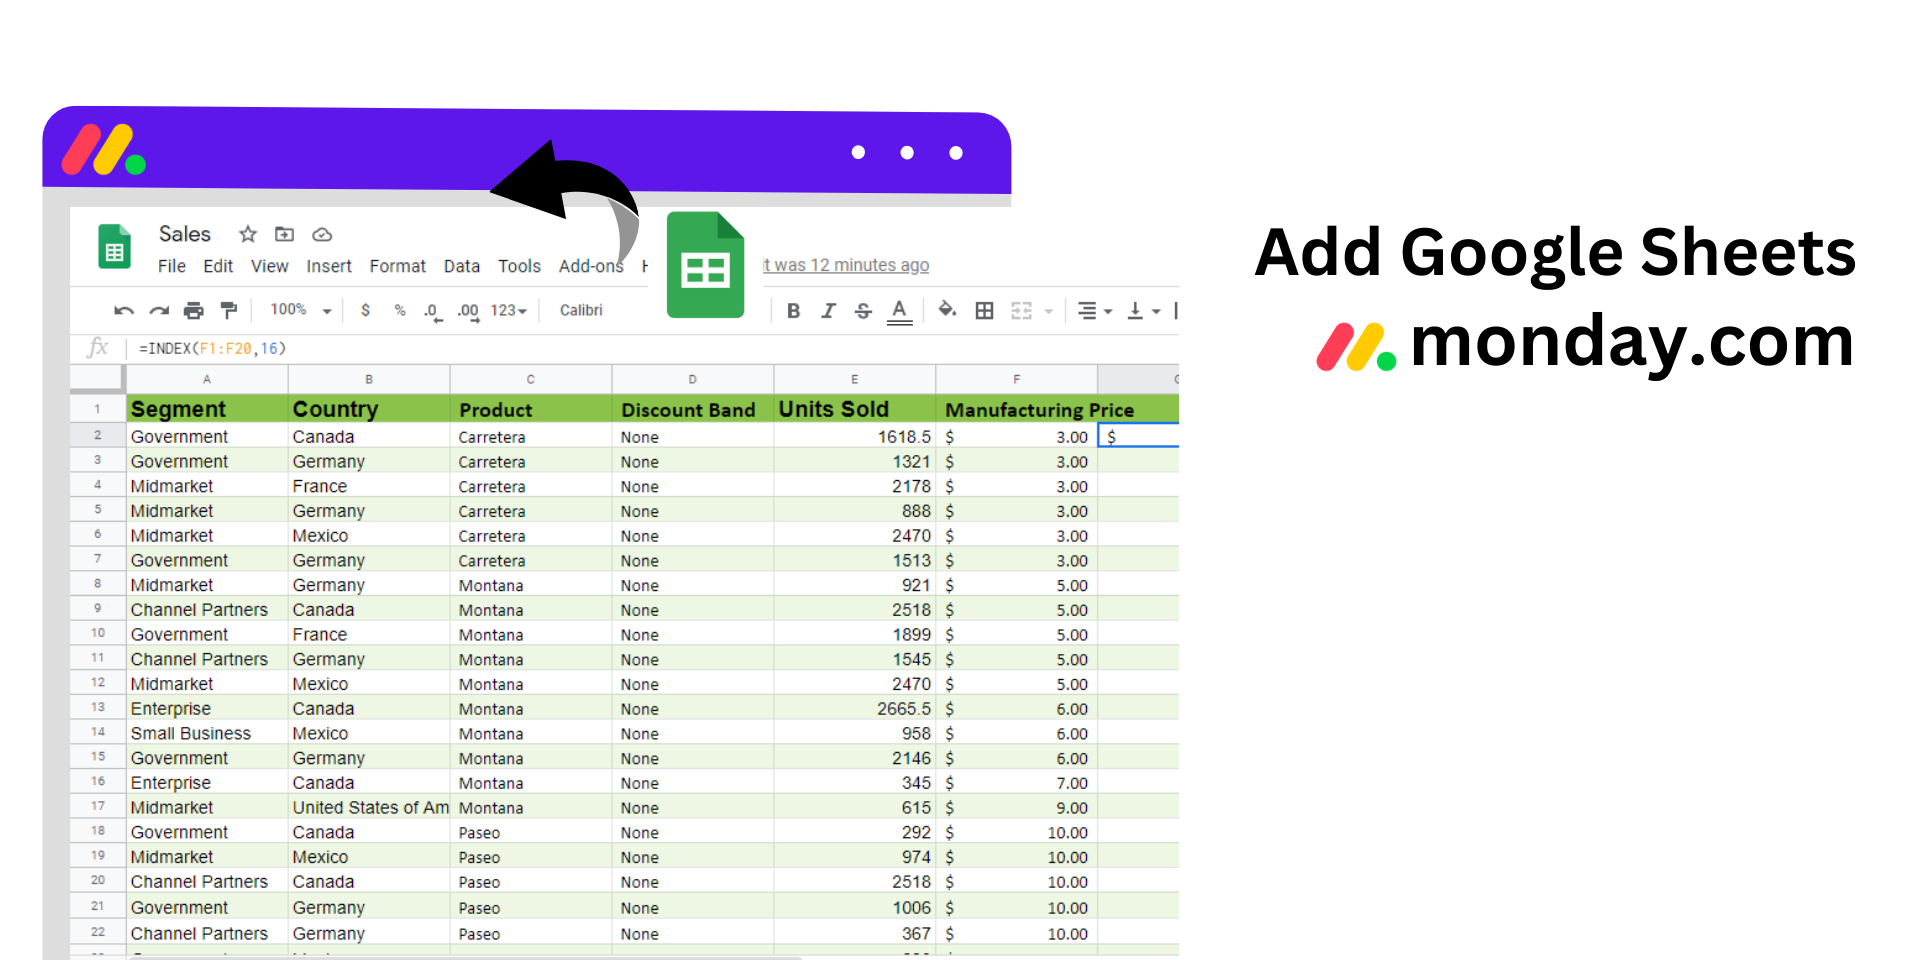Open the Insert menu
This screenshot has height=960, width=1920.
click(329, 266)
